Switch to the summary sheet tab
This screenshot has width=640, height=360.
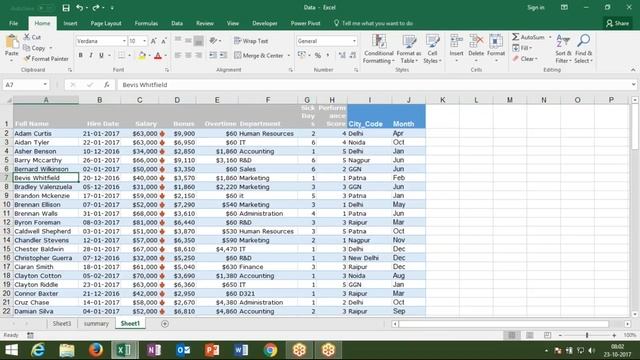click(x=96, y=324)
